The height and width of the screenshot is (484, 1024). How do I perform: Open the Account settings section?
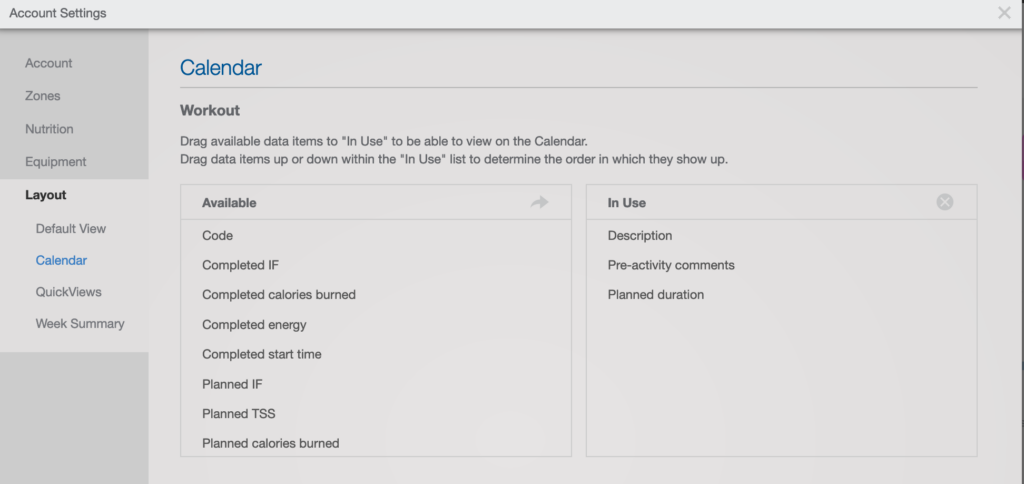coord(49,63)
